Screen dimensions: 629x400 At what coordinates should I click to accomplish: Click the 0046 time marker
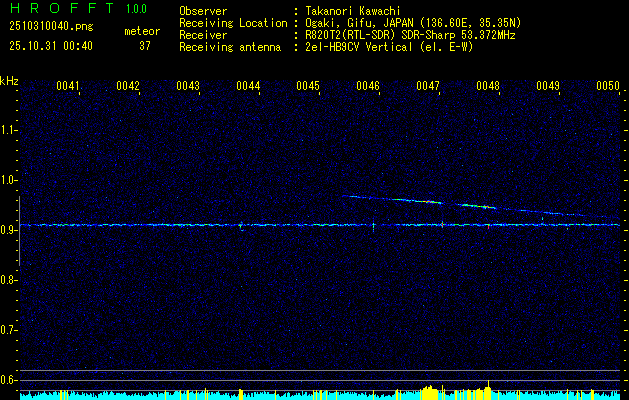pos(368,87)
